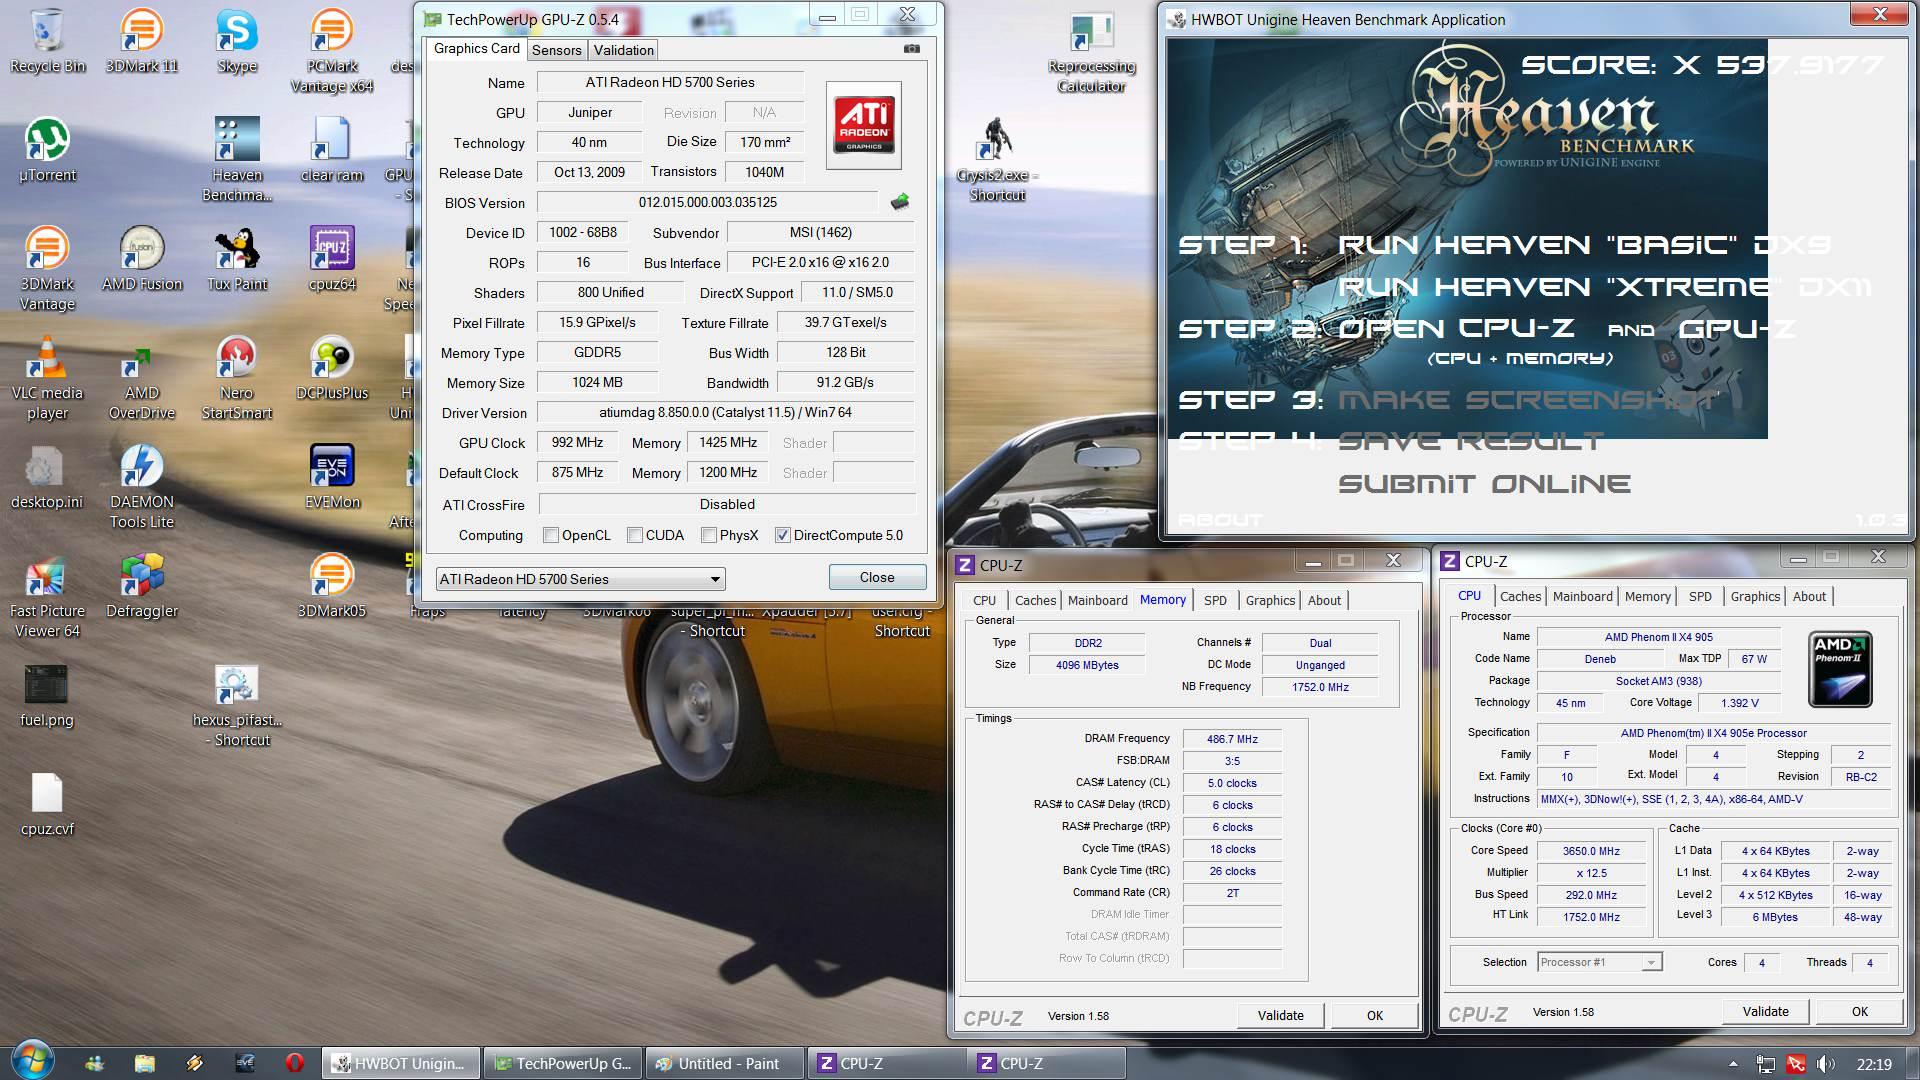Launch Tux Paint shortcut
This screenshot has width=1920, height=1080.
[x=237, y=258]
